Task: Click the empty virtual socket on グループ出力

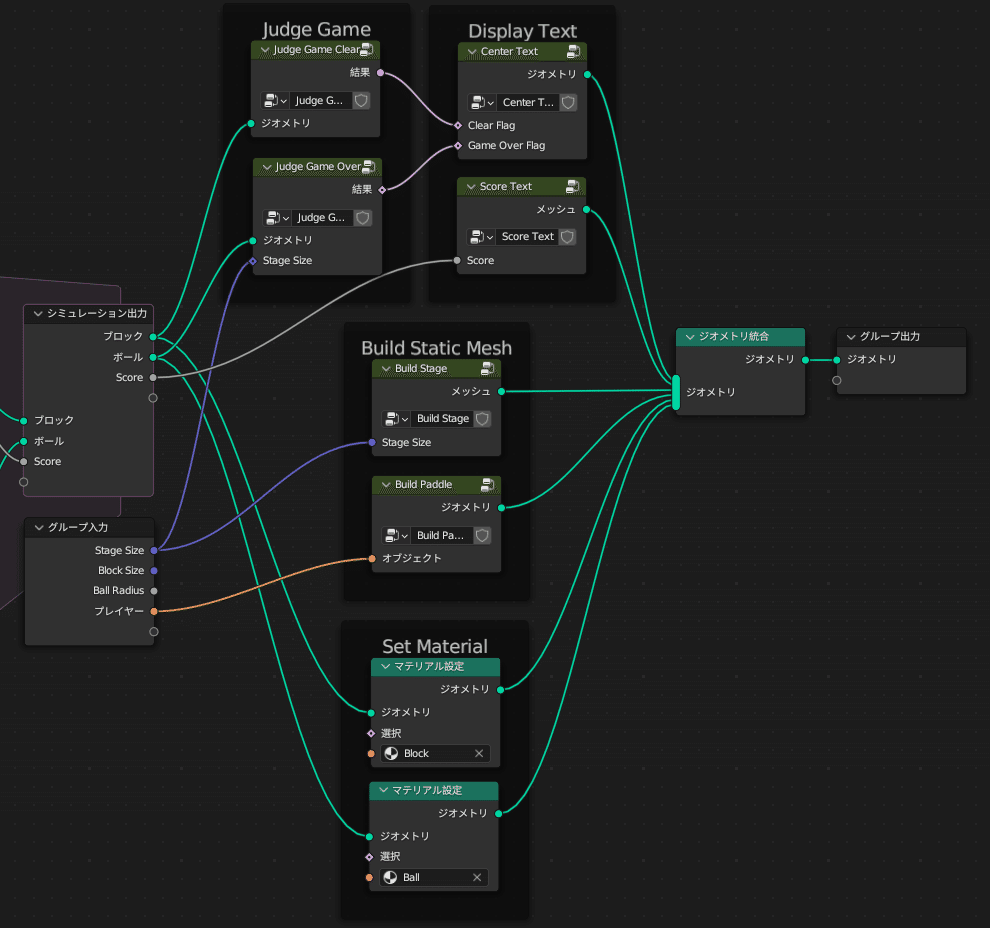Action: [837, 381]
